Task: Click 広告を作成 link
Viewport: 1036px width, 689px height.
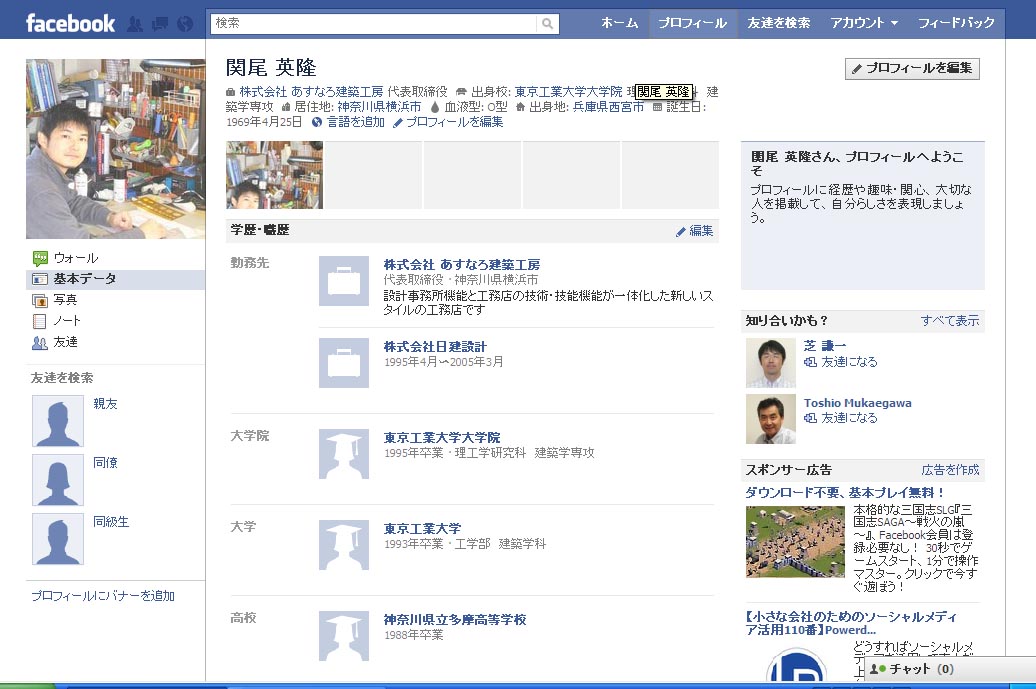Action: (x=950, y=470)
